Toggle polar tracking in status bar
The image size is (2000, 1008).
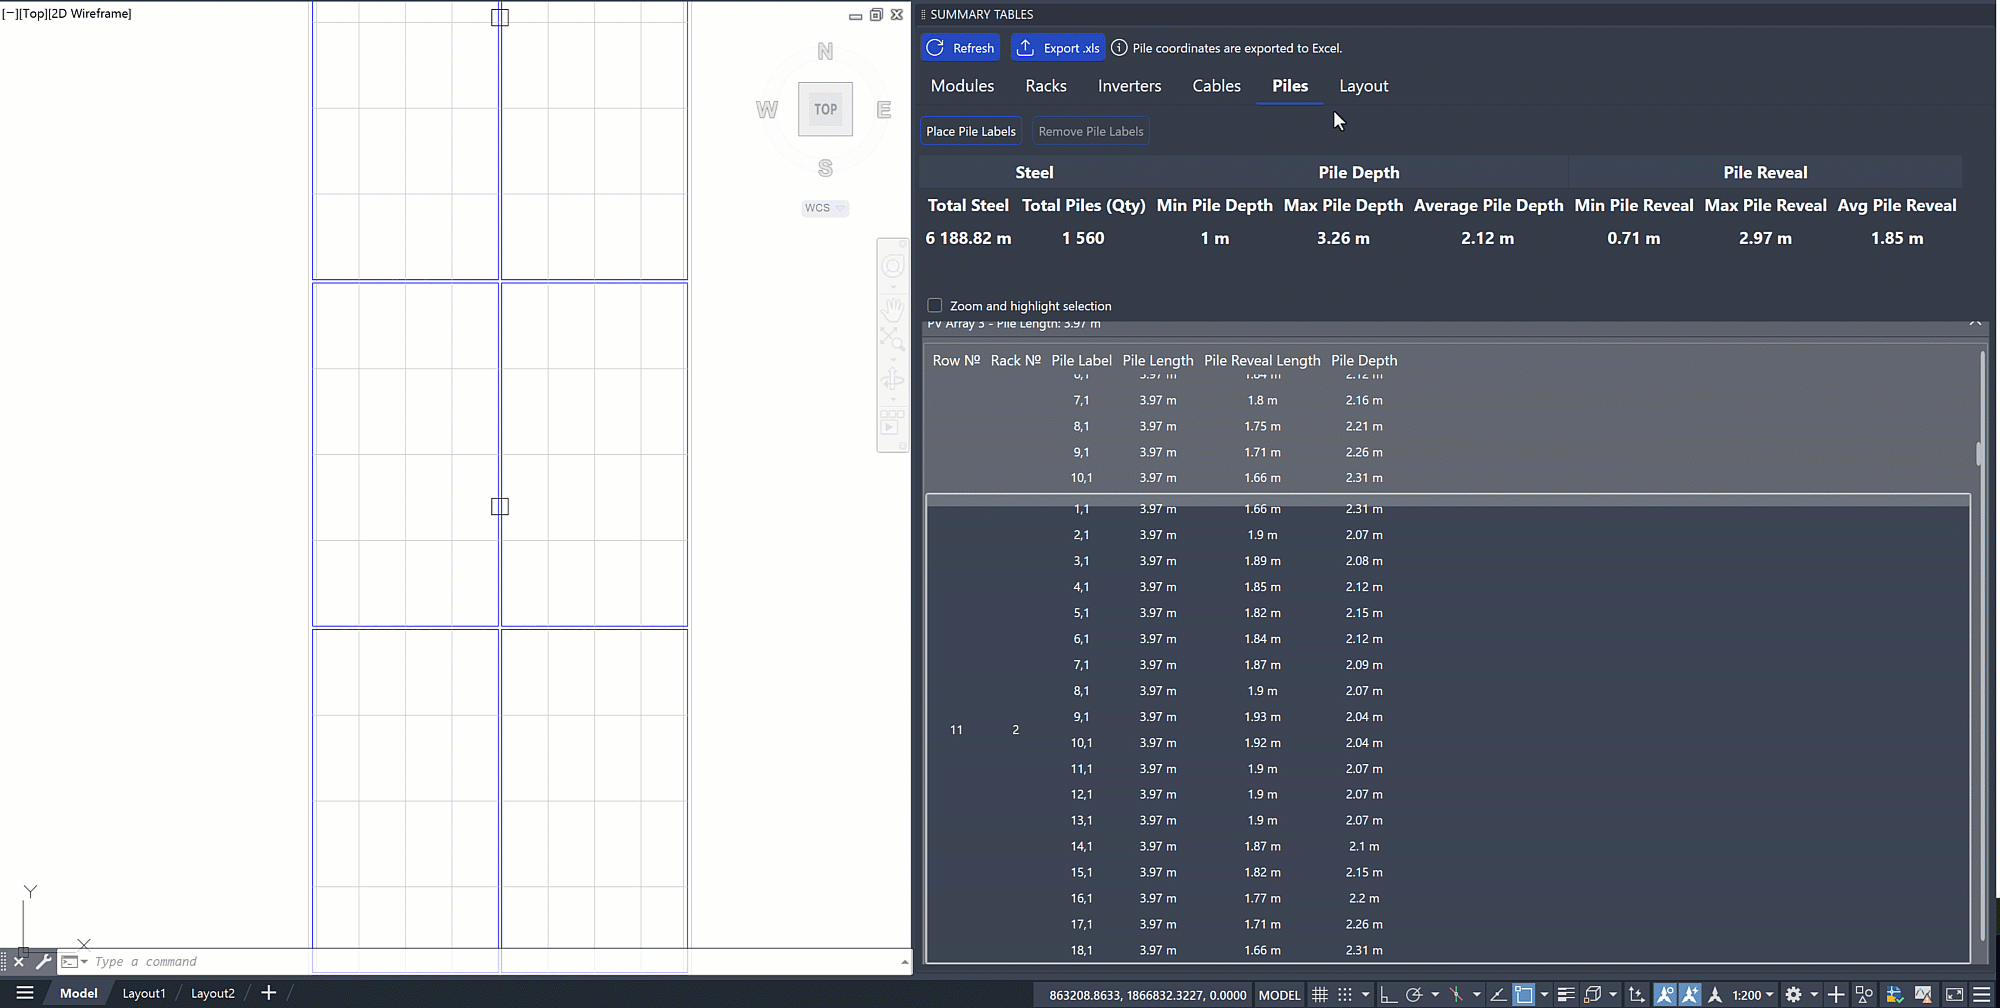(1414, 994)
